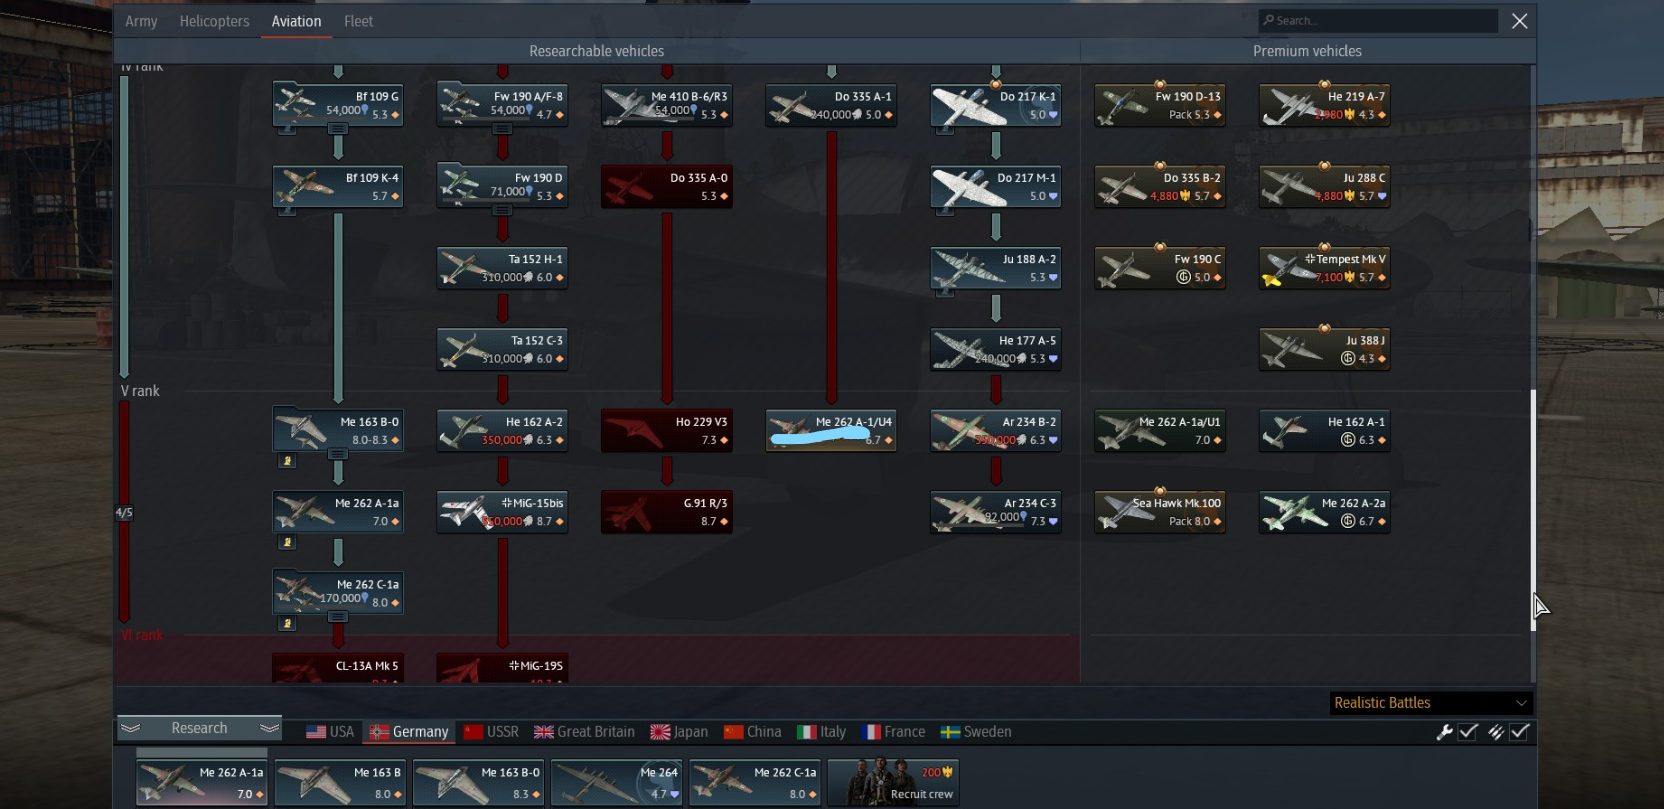Viewport: 1664px width, 809px height.
Task: Select Me 262 A-1a crew slot
Action: click(202, 782)
